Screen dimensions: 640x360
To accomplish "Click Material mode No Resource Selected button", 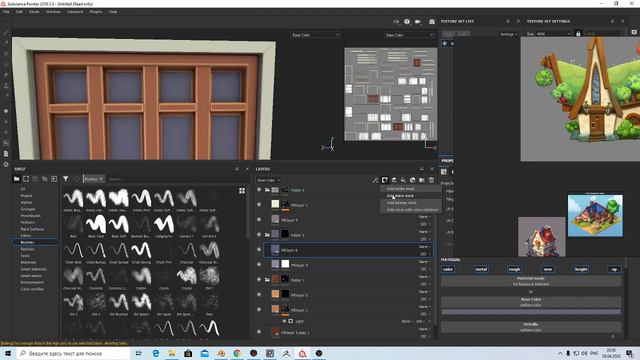I will (x=531, y=281).
